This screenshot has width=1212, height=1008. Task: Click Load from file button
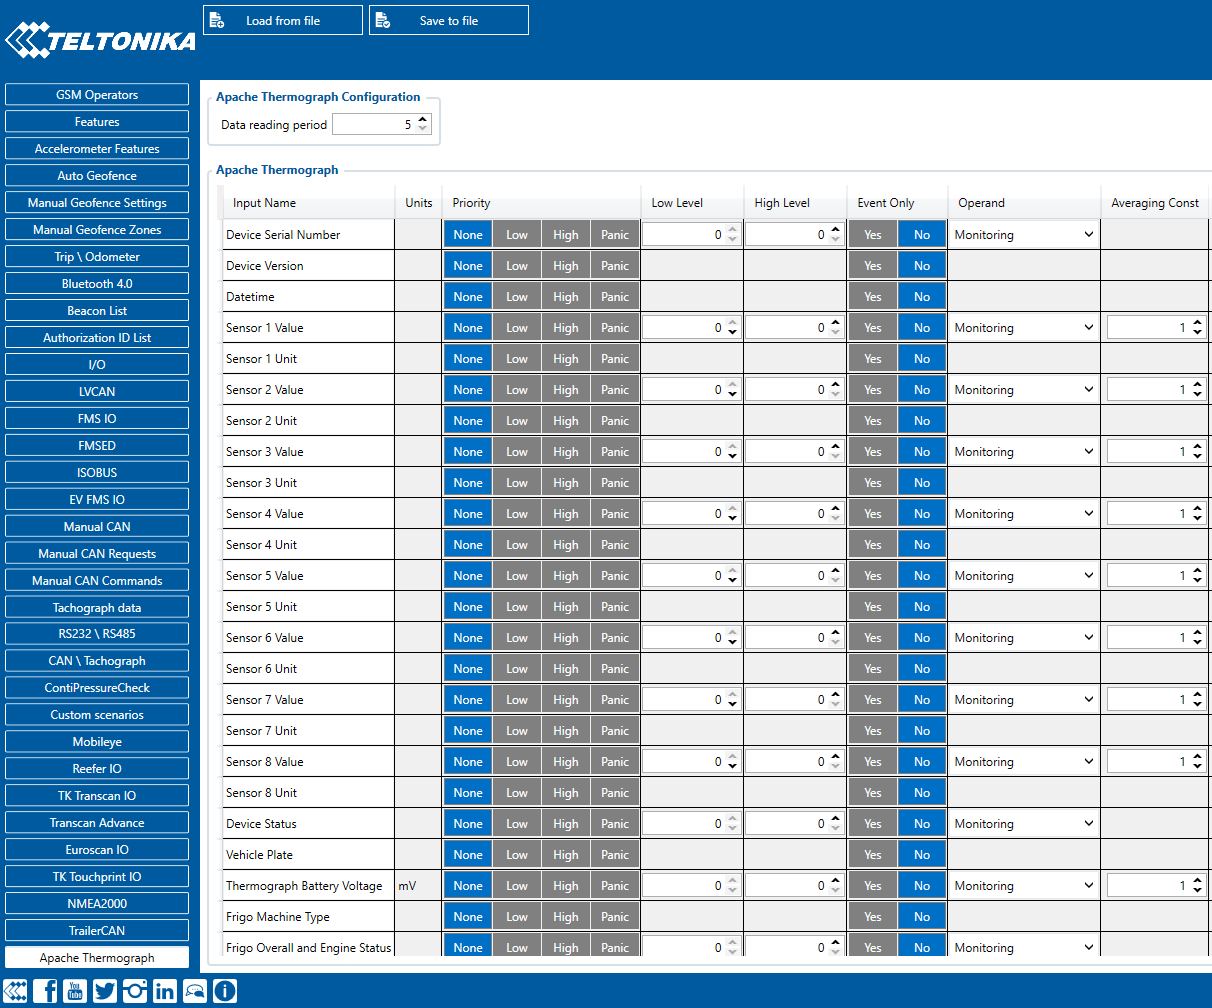coord(283,21)
